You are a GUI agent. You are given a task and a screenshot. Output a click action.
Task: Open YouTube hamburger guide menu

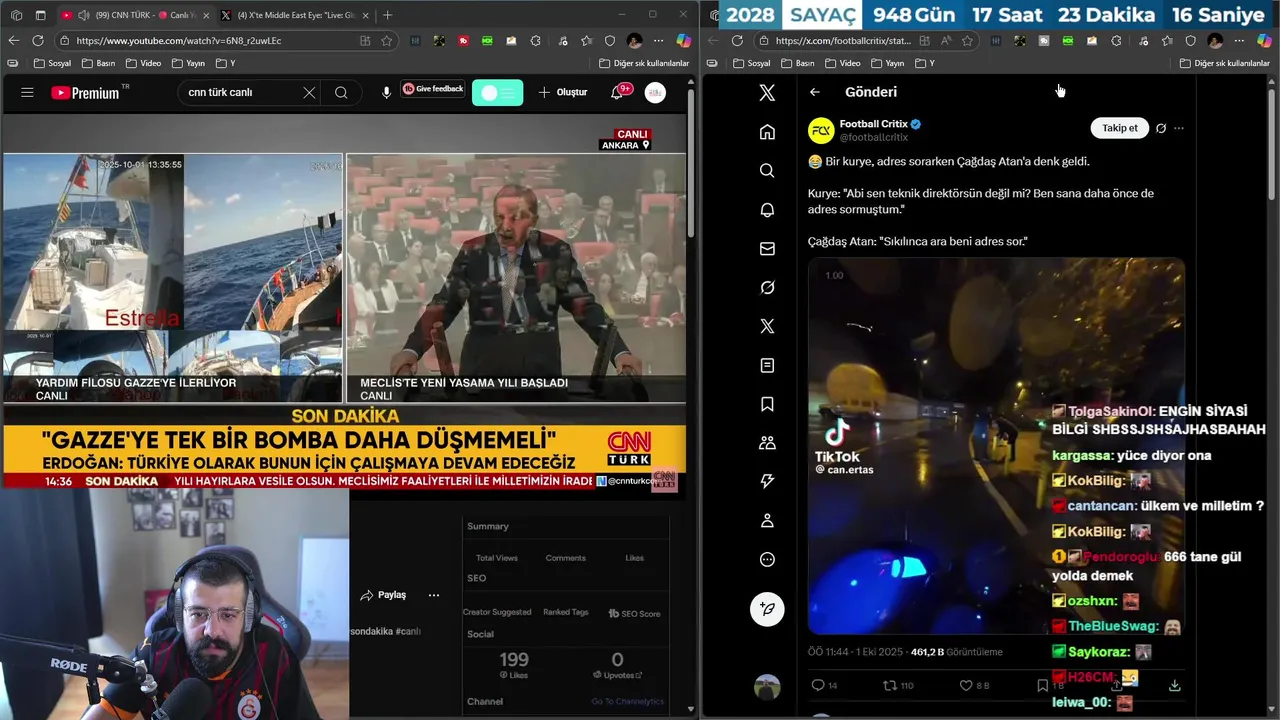(27, 92)
